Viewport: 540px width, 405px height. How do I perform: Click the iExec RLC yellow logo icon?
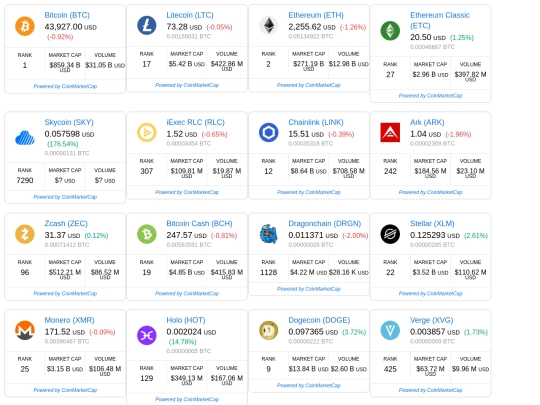click(x=147, y=132)
